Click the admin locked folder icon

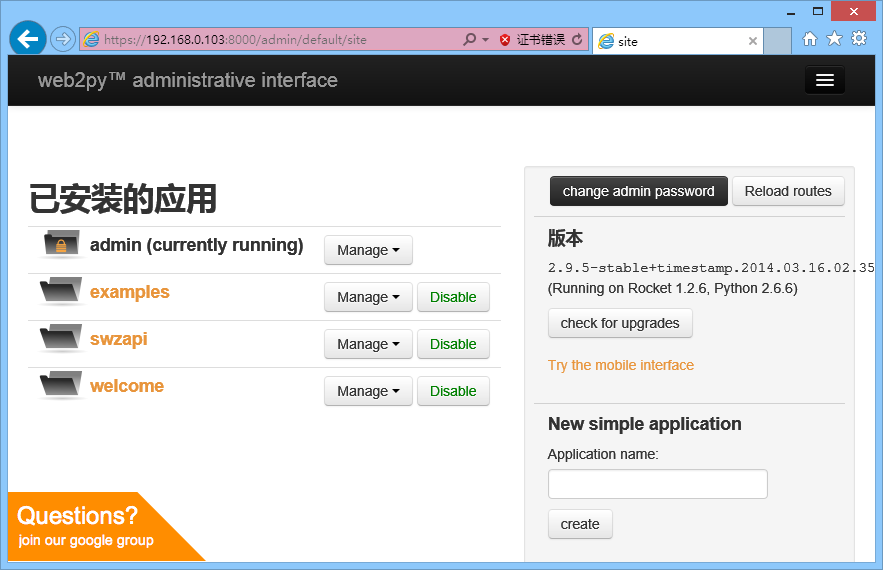pos(61,244)
